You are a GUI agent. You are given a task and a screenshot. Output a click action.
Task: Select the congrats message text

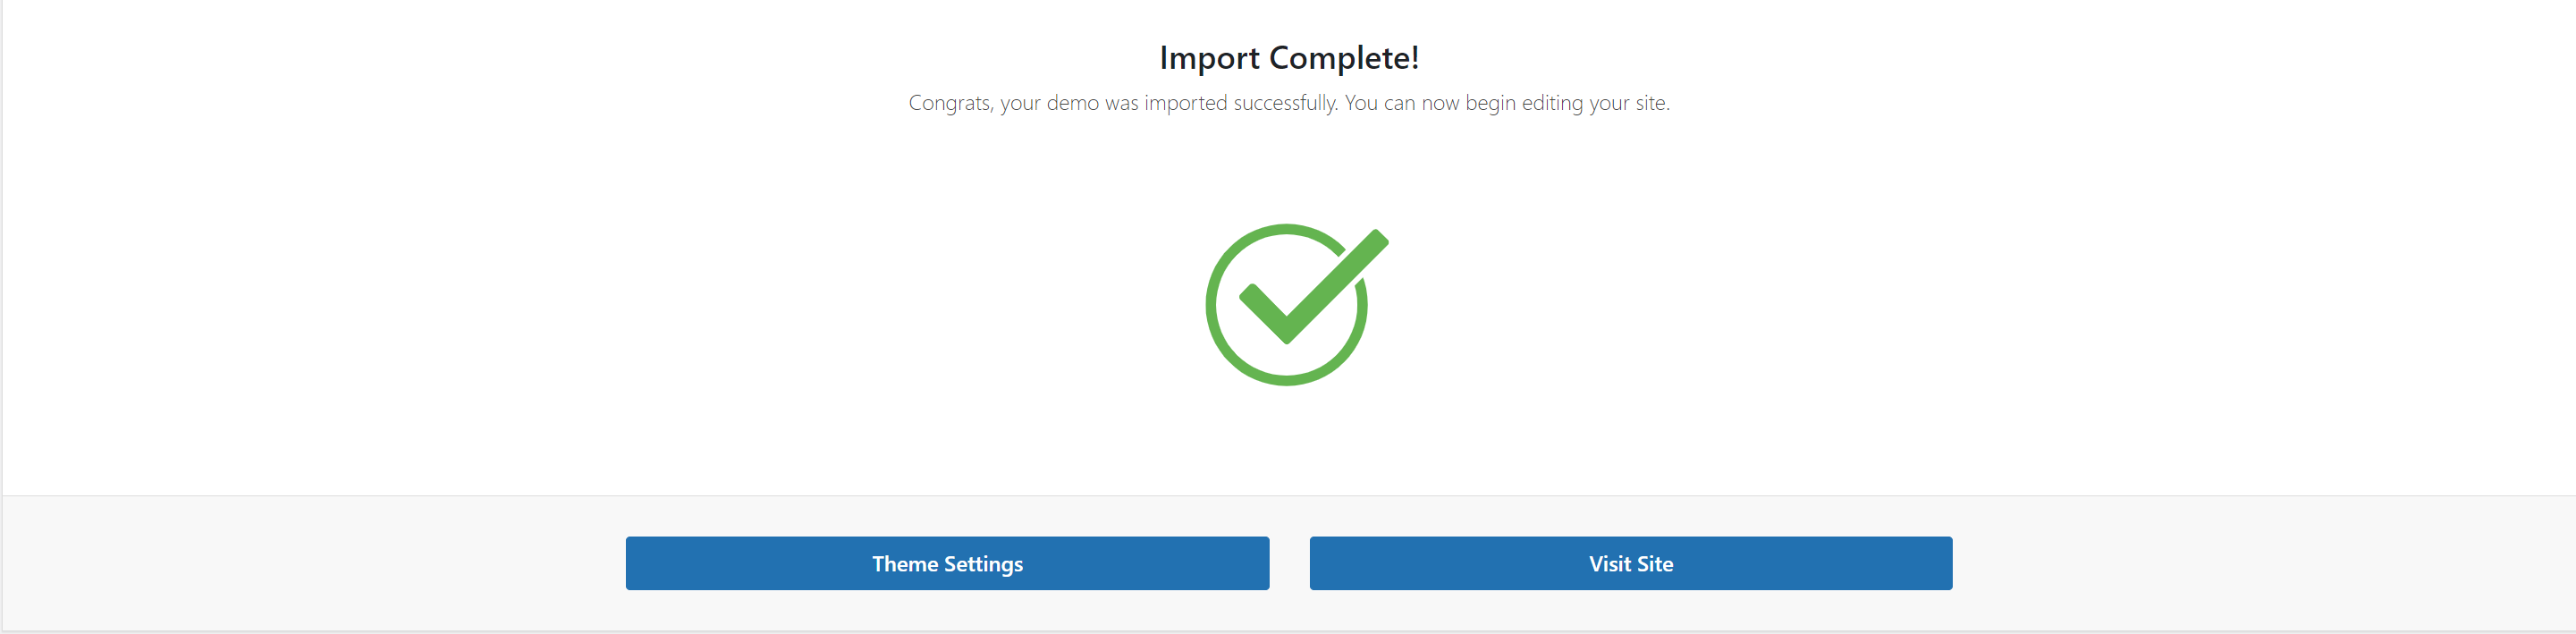pos(1288,102)
